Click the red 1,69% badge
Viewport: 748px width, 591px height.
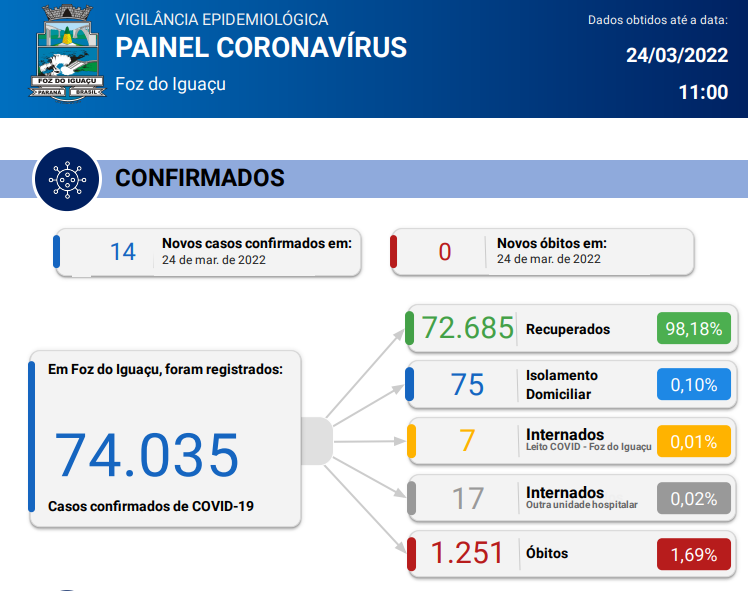[x=694, y=554]
